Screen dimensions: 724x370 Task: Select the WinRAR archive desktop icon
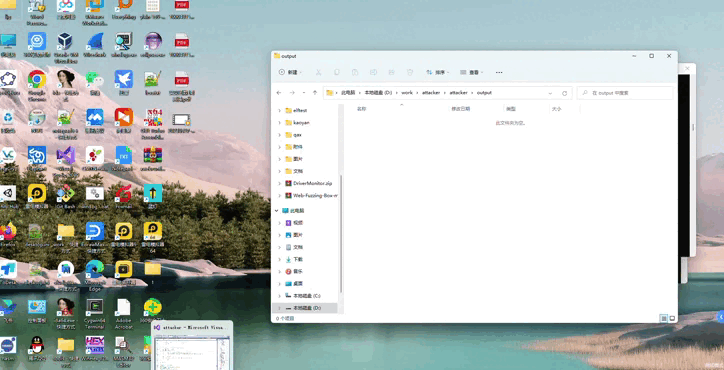coord(153,158)
